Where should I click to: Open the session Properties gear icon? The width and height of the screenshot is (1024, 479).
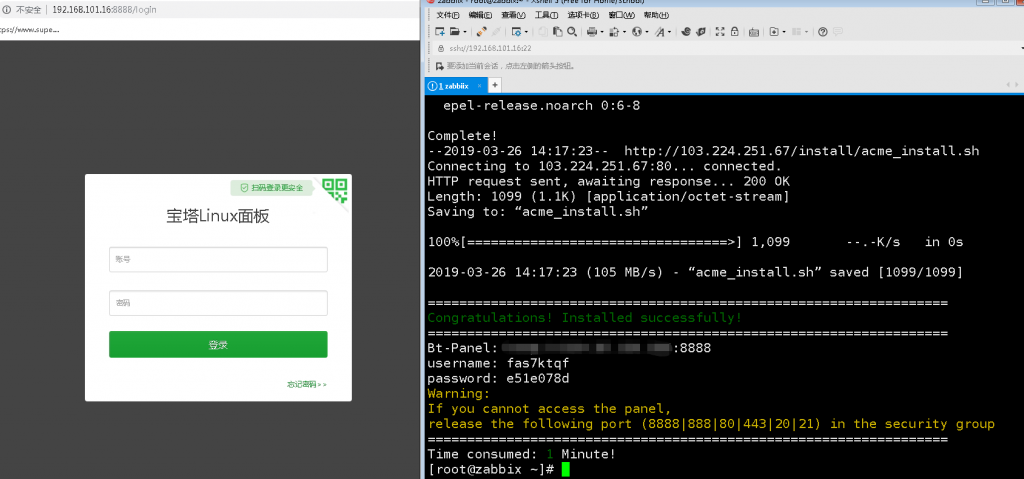pos(517,31)
